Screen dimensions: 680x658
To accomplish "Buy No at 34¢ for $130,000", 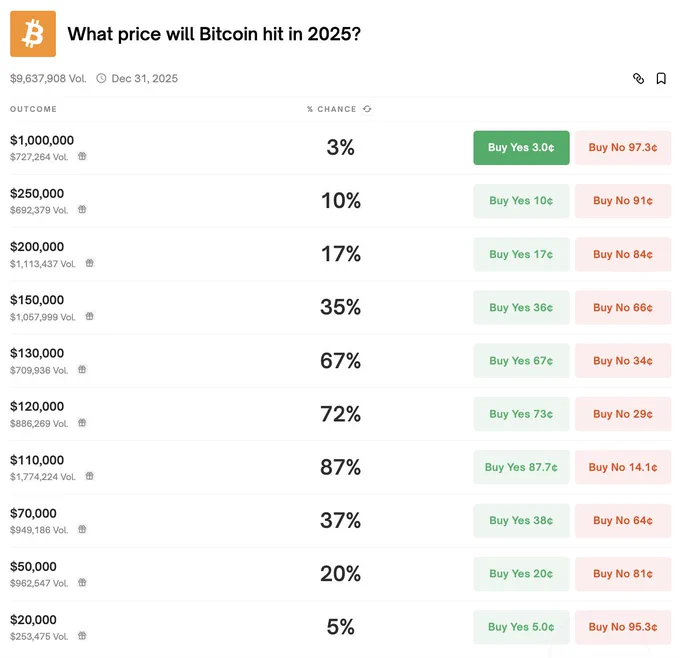I will [x=623, y=361].
